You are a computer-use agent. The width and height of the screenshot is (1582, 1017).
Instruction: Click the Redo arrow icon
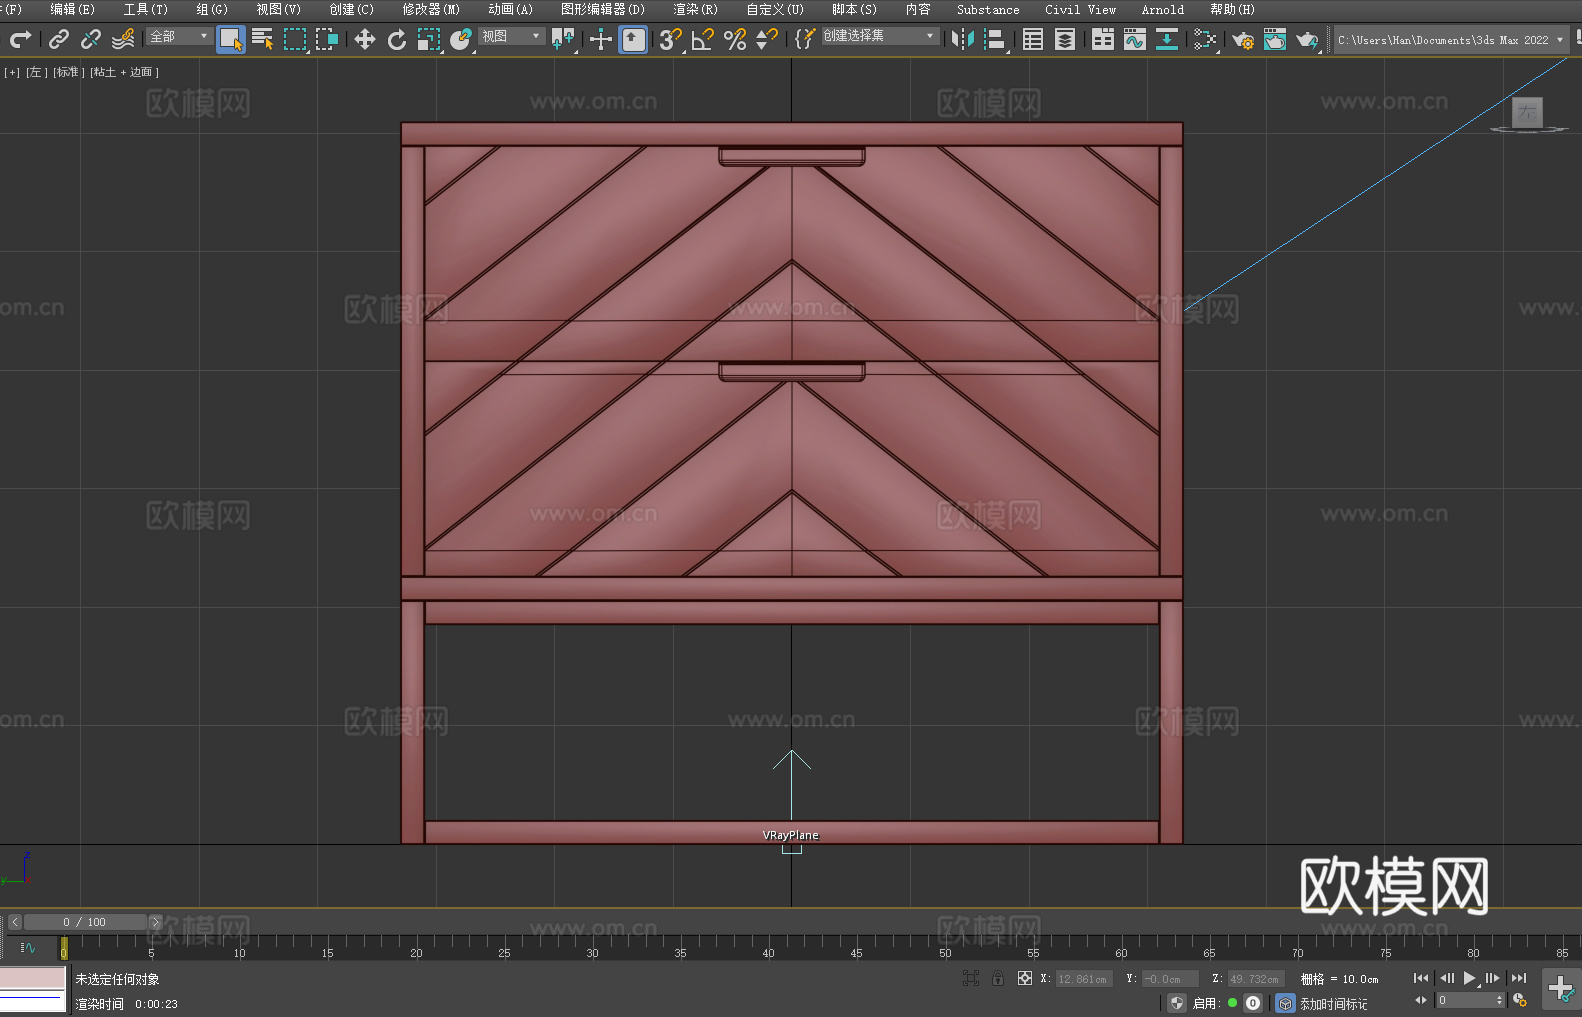20,39
